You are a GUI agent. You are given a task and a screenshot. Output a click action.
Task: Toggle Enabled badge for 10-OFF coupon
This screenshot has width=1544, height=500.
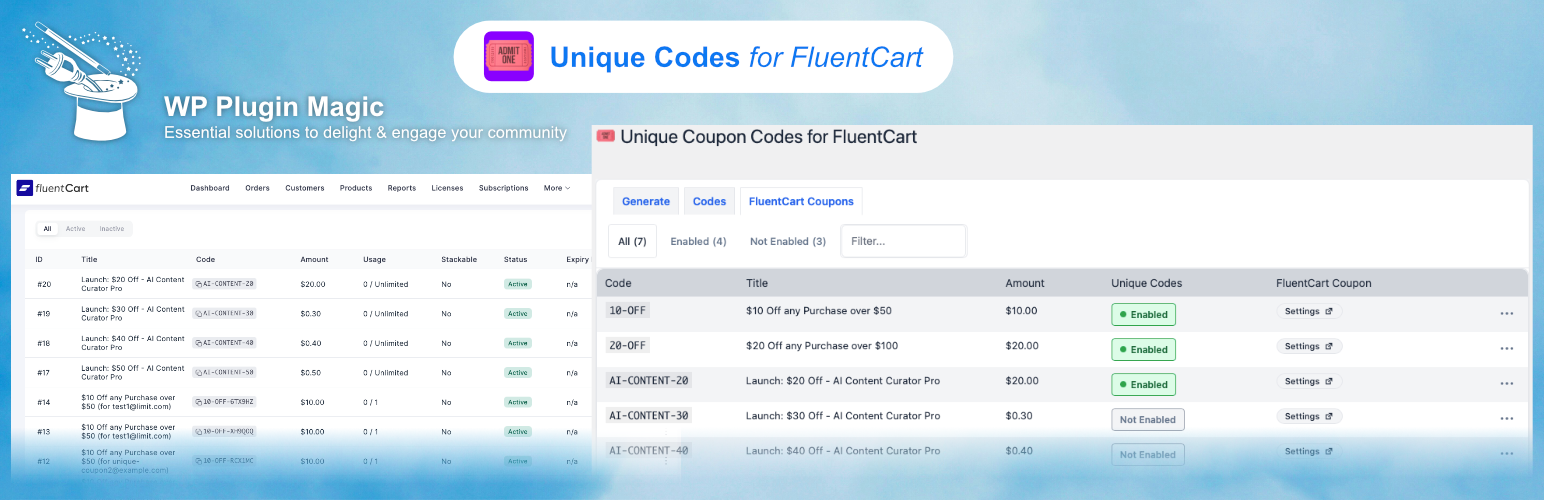(1143, 314)
